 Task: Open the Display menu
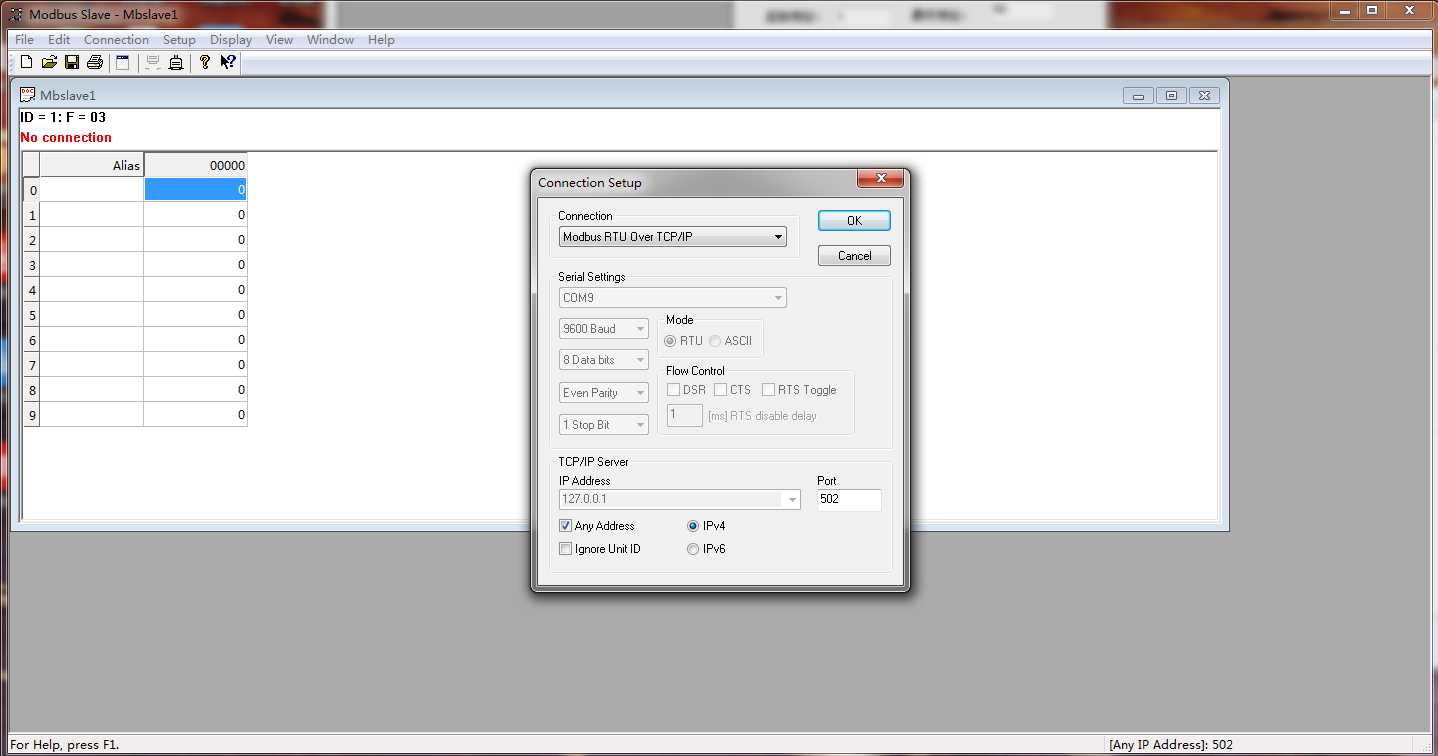pos(231,40)
